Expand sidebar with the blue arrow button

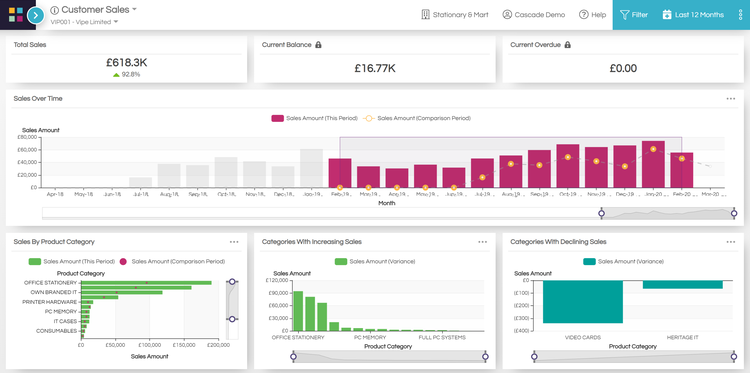point(35,15)
